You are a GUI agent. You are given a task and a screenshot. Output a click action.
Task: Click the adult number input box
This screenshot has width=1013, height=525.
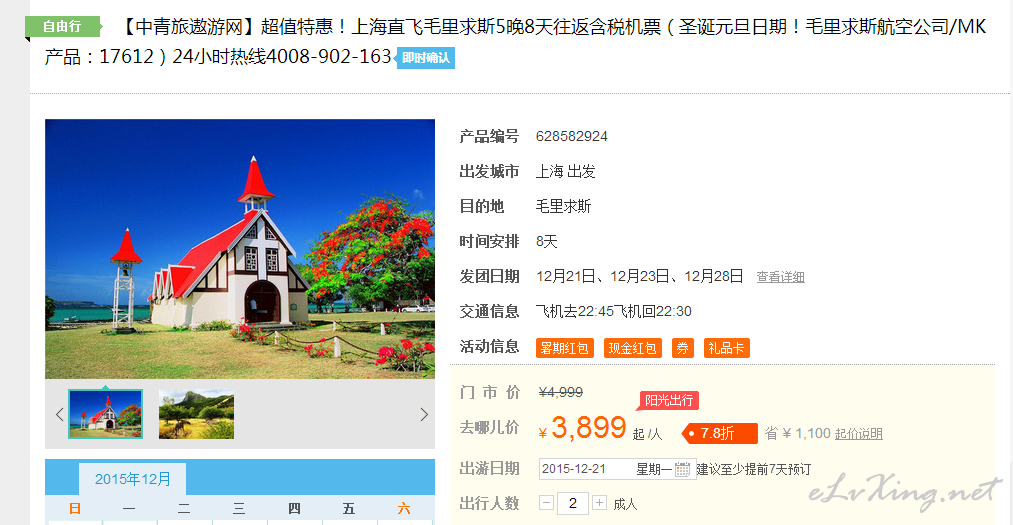coord(572,503)
